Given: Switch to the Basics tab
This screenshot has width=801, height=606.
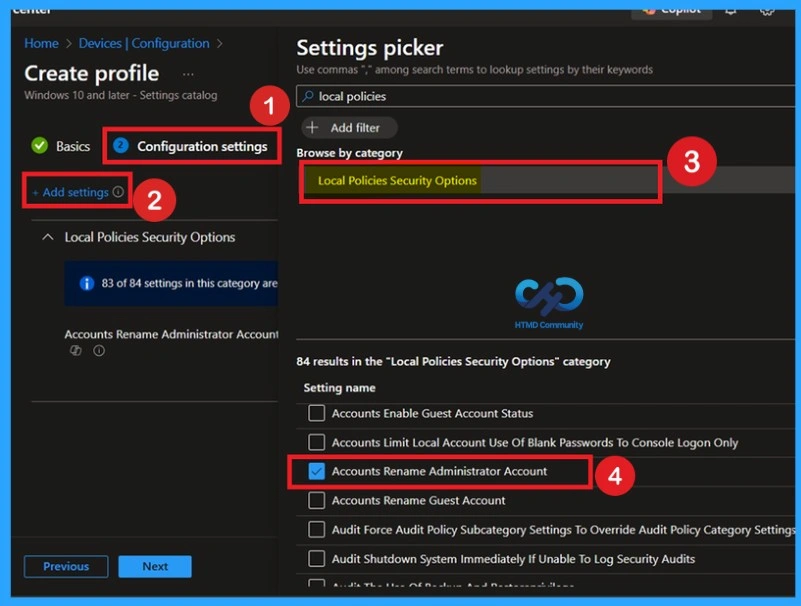Looking at the screenshot, I should coord(71,146).
